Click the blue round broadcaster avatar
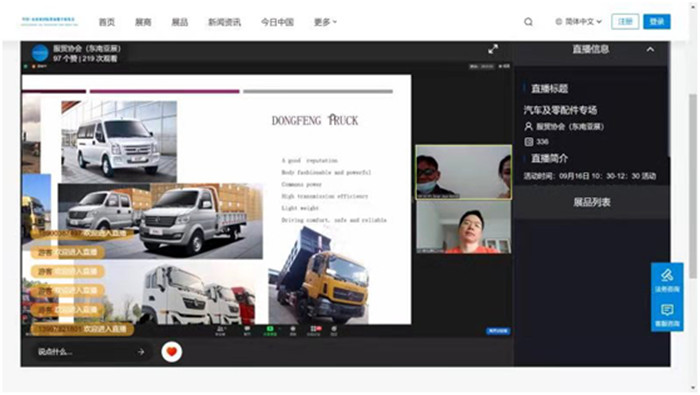This screenshot has height=395, width=700. 40,53
